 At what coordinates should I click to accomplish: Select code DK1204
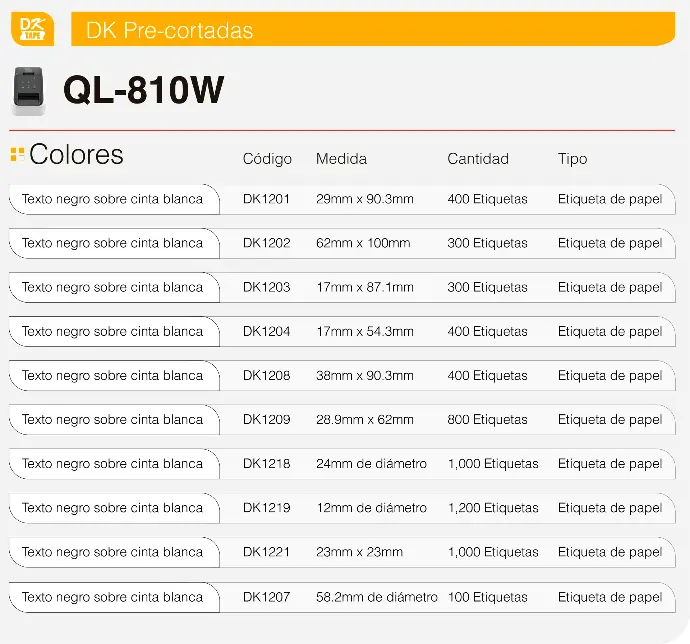tap(267, 331)
